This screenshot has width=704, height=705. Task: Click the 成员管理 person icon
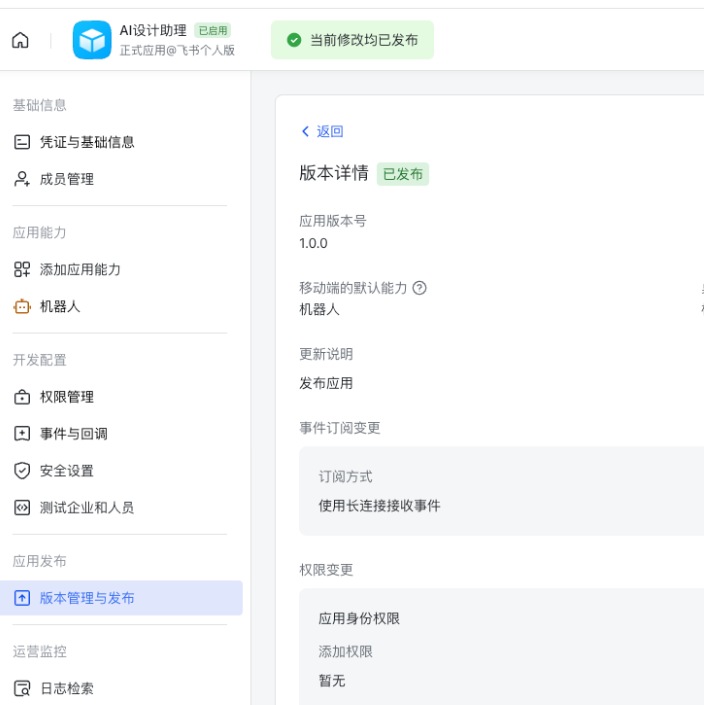coord(22,179)
